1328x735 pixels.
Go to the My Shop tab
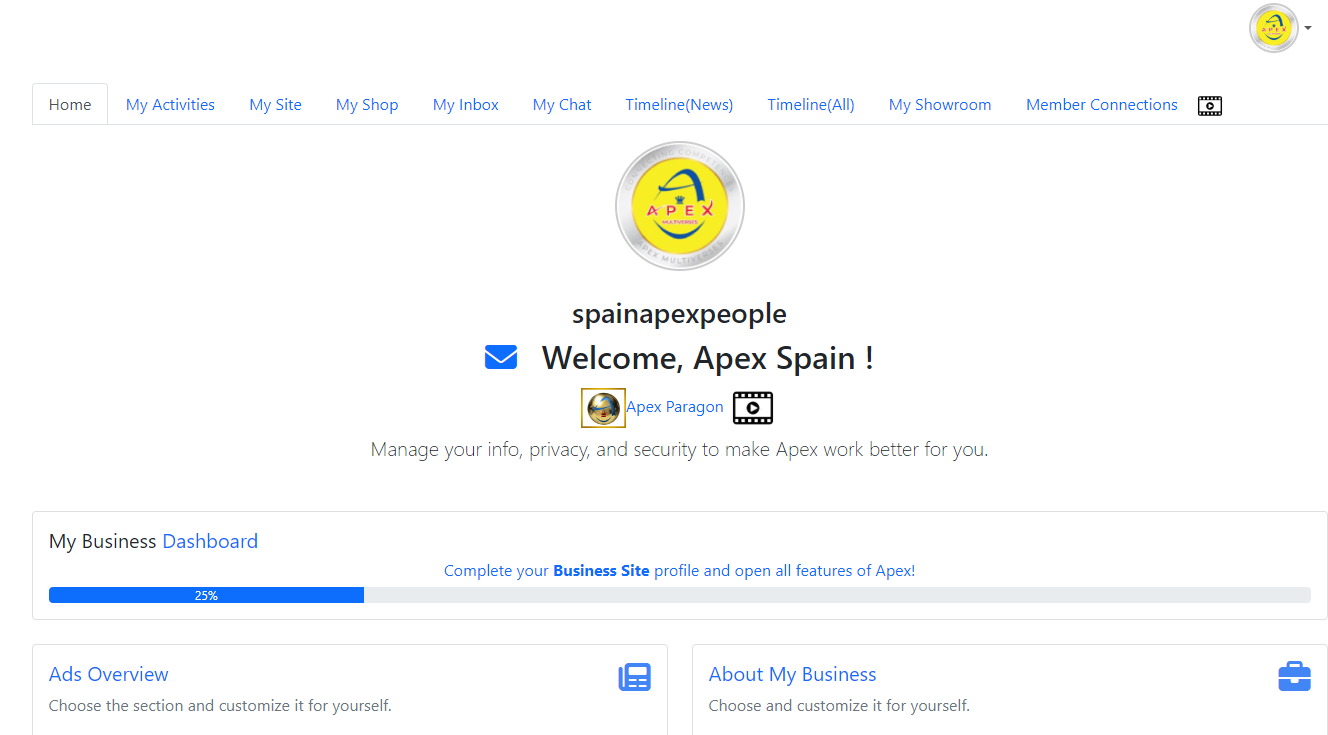click(x=367, y=105)
